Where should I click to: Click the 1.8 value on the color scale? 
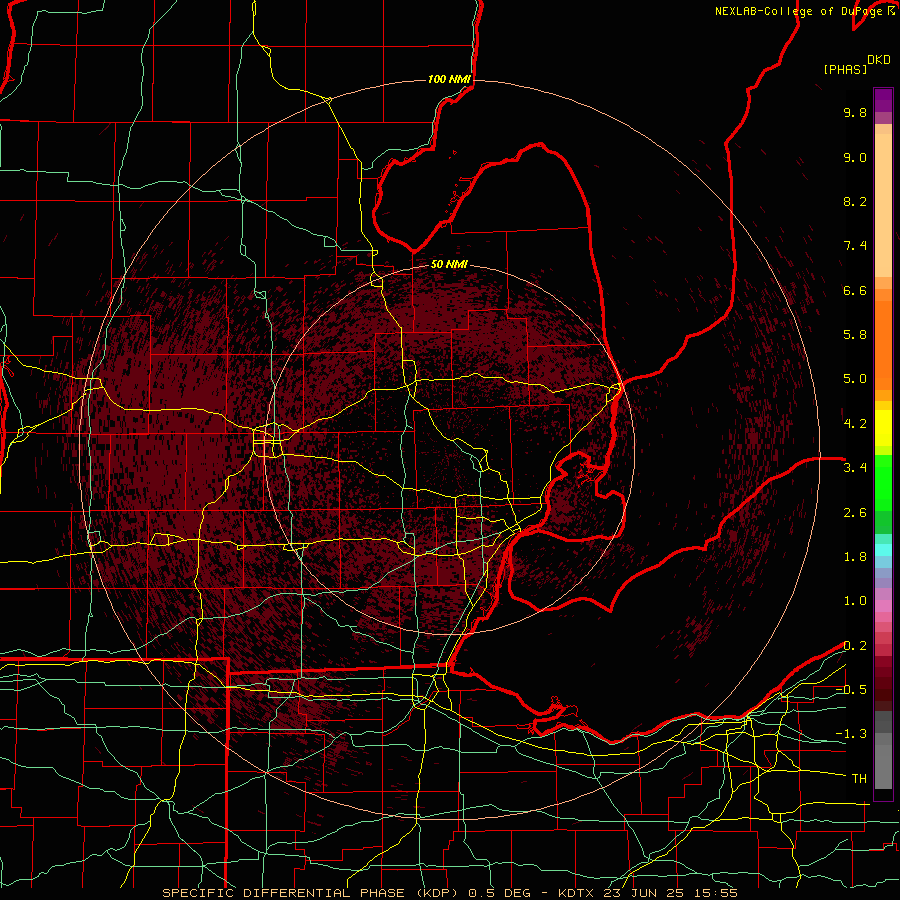pyautogui.click(x=855, y=557)
